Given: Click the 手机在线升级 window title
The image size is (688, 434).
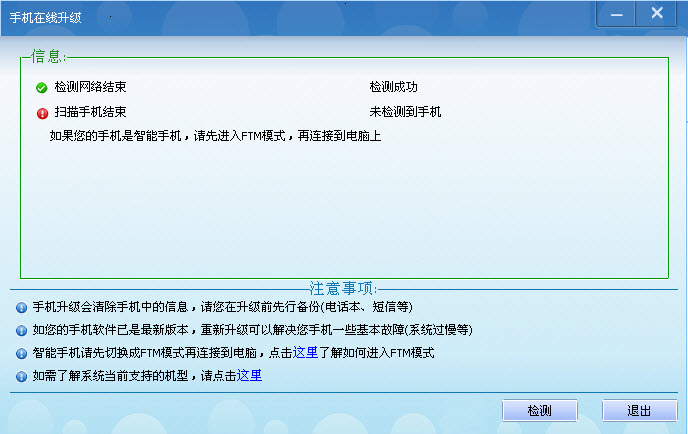Looking at the screenshot, I should [46, 18].
